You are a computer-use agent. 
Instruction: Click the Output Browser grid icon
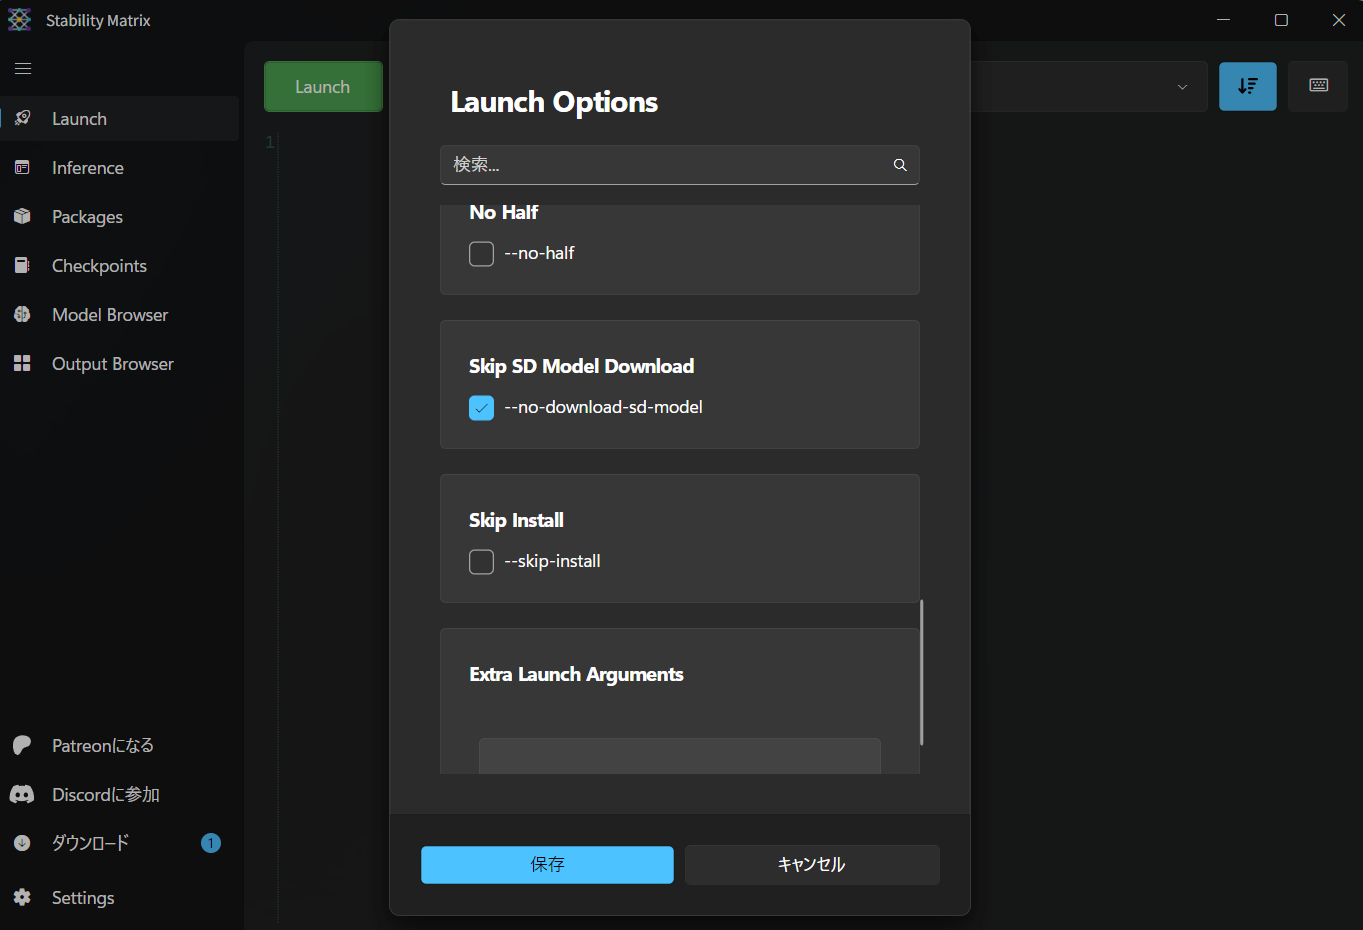[22, 363]
